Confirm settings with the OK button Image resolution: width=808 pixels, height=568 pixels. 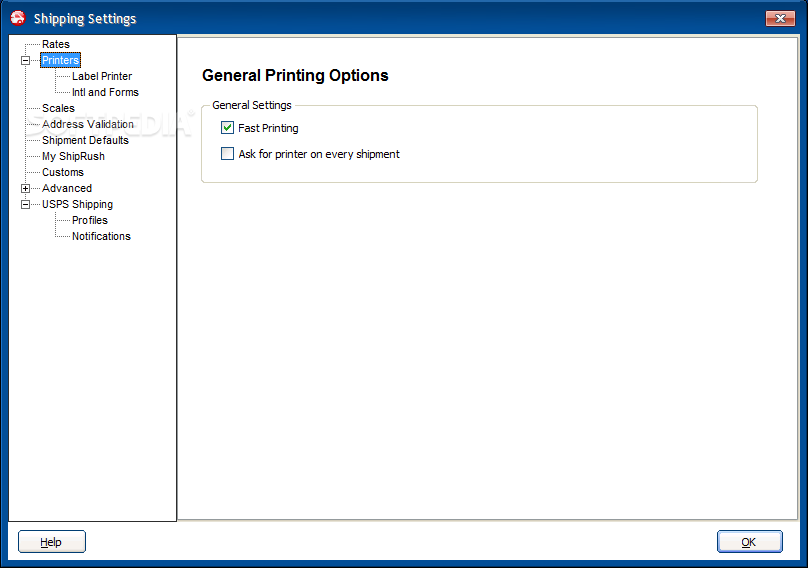749,542
